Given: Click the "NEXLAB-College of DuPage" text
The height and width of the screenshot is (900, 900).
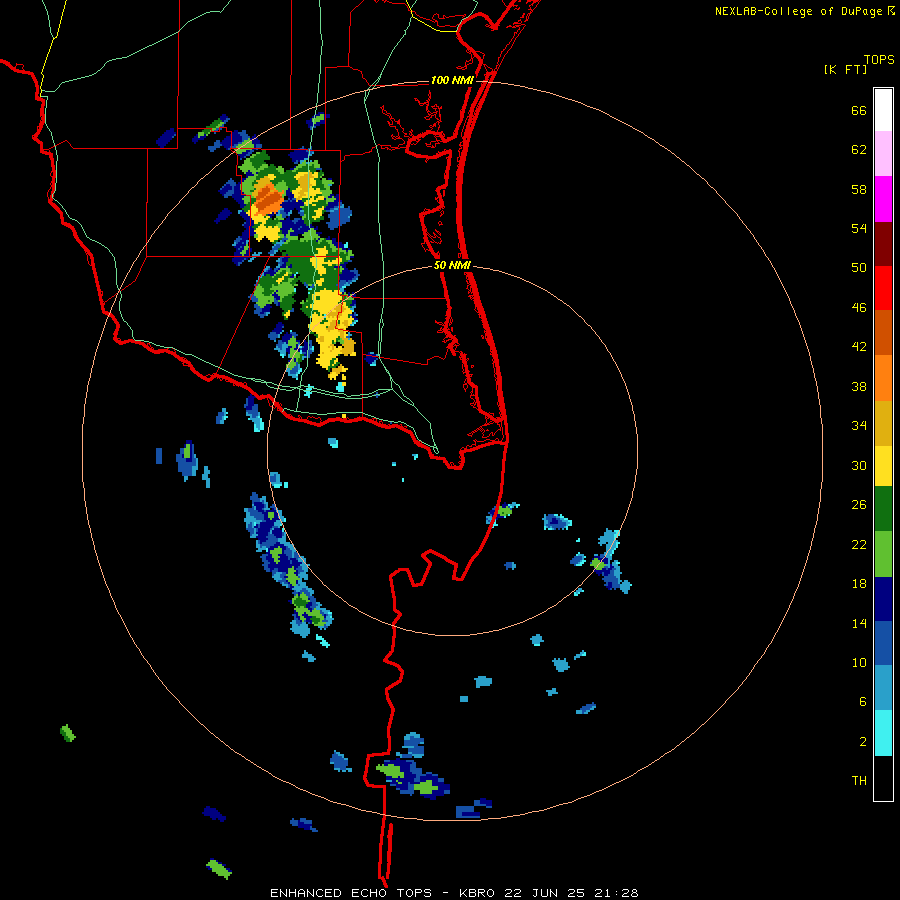Looking at the screenshot, I should pyautogui.click(x=798, y=11).
